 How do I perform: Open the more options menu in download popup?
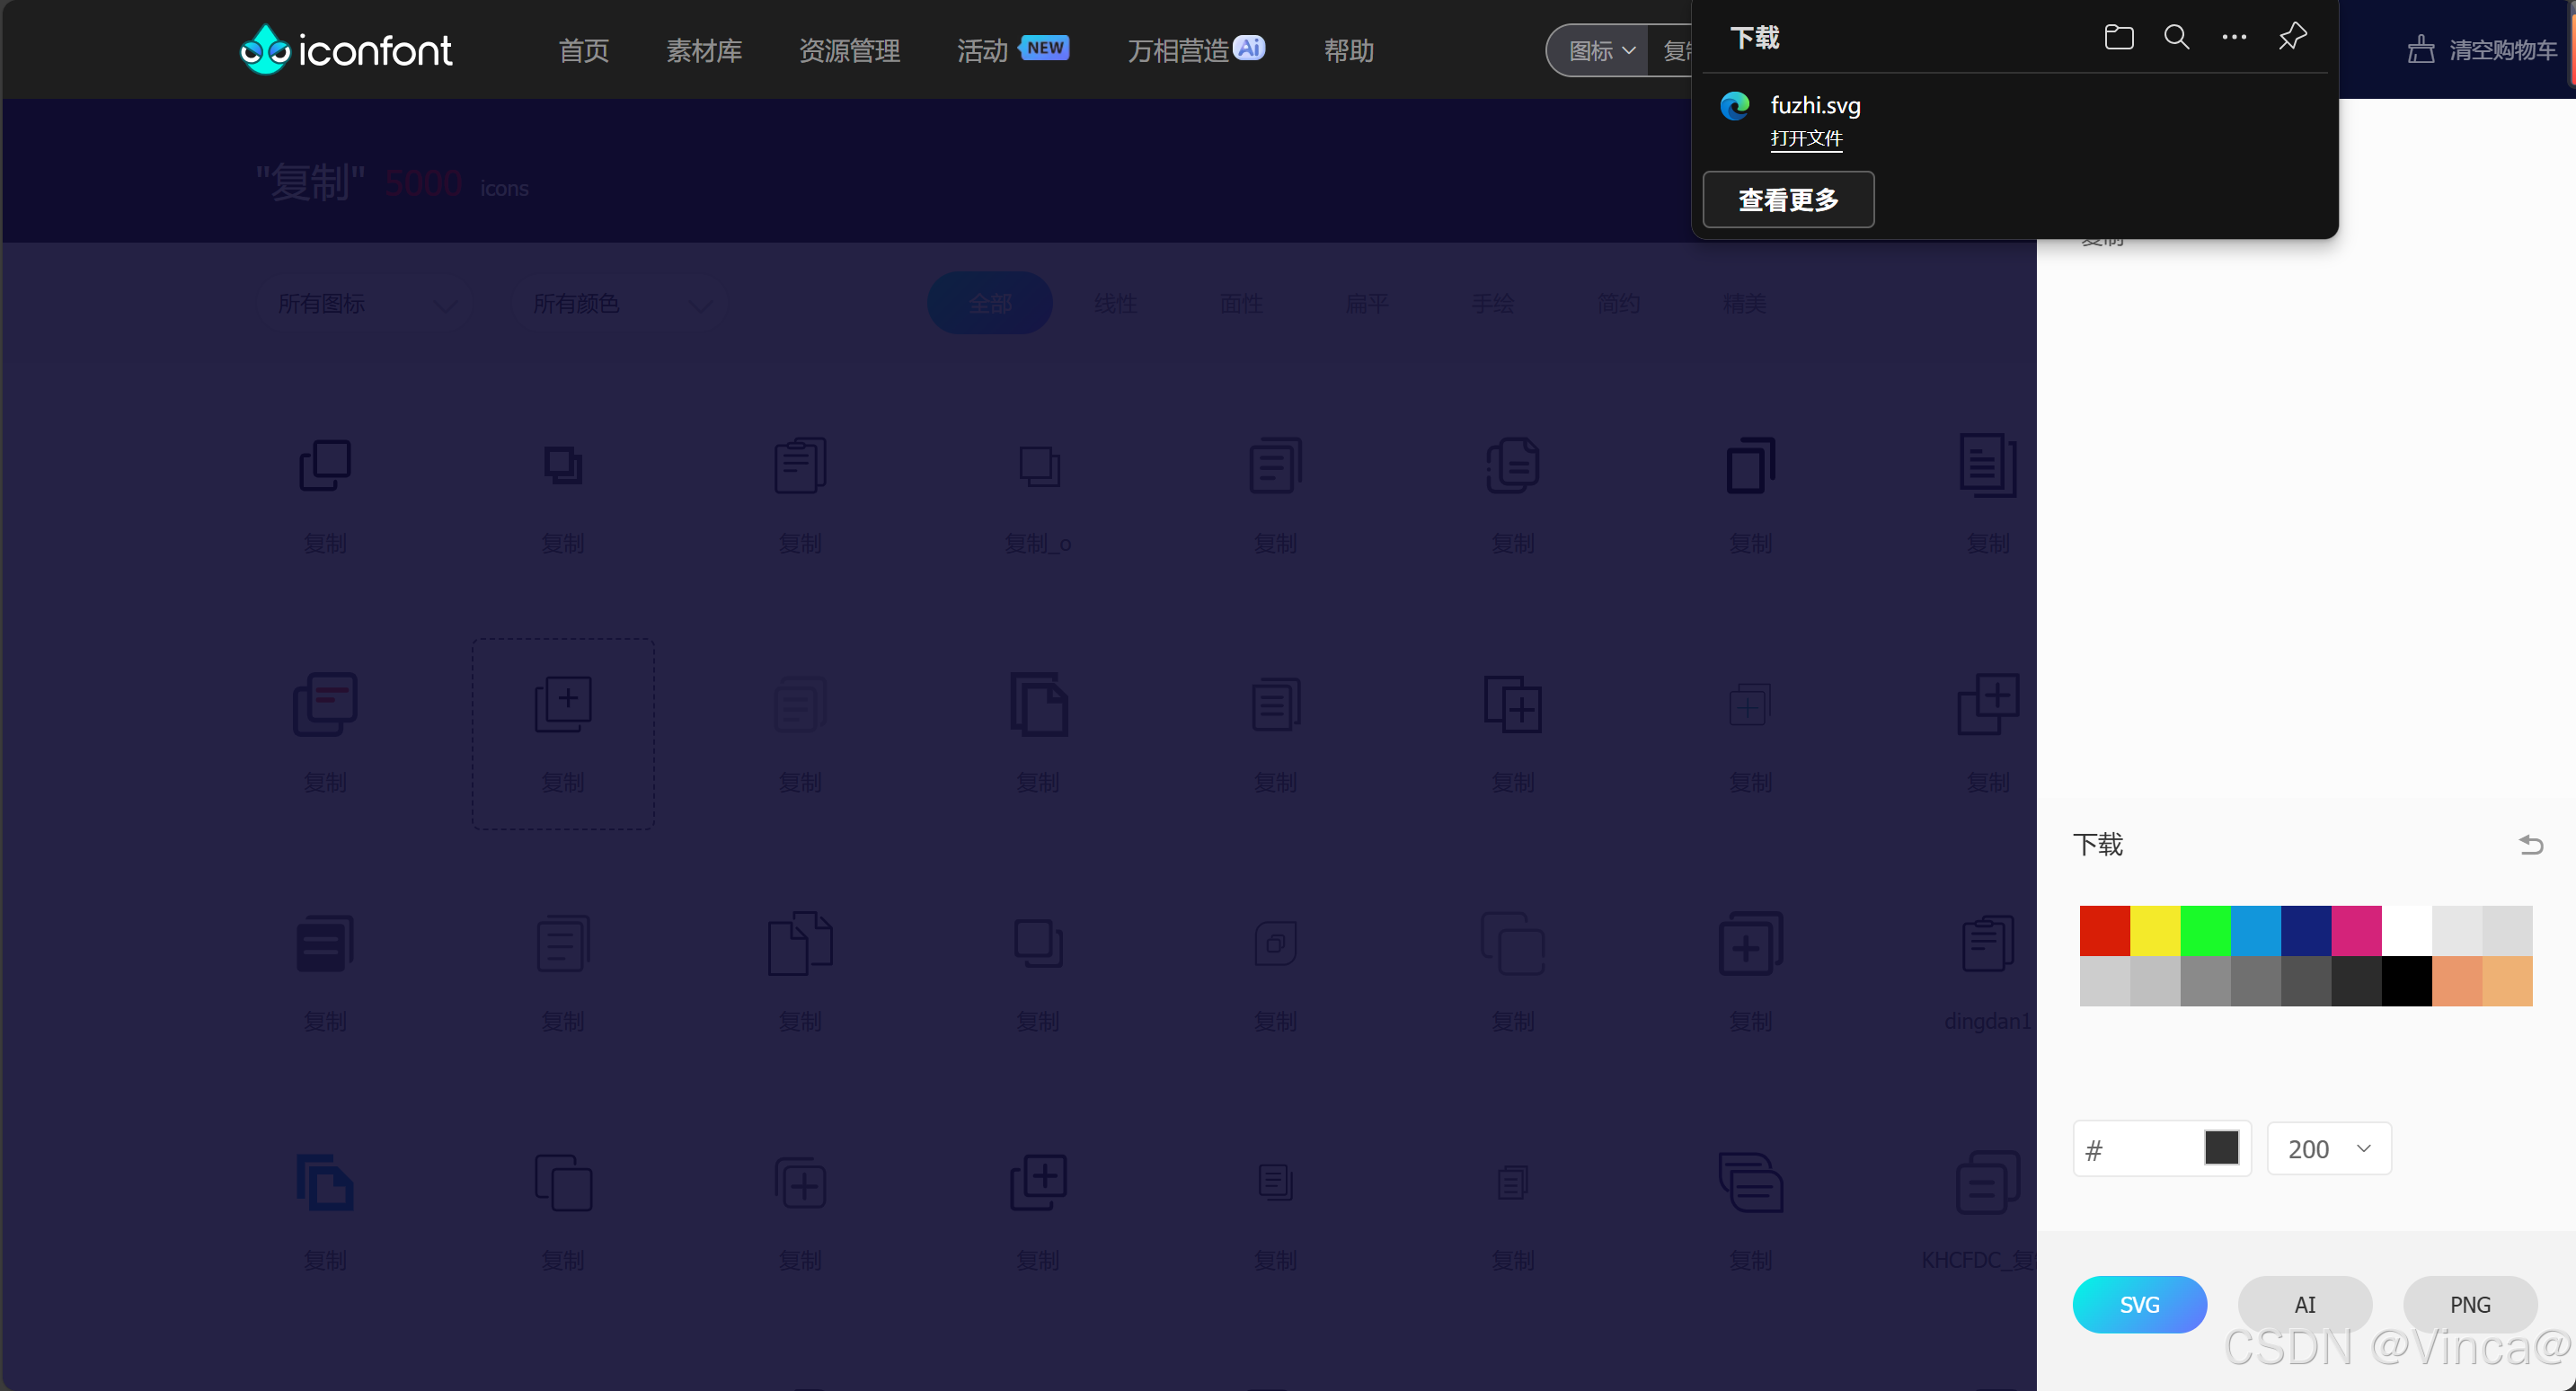coord(2233,37)
